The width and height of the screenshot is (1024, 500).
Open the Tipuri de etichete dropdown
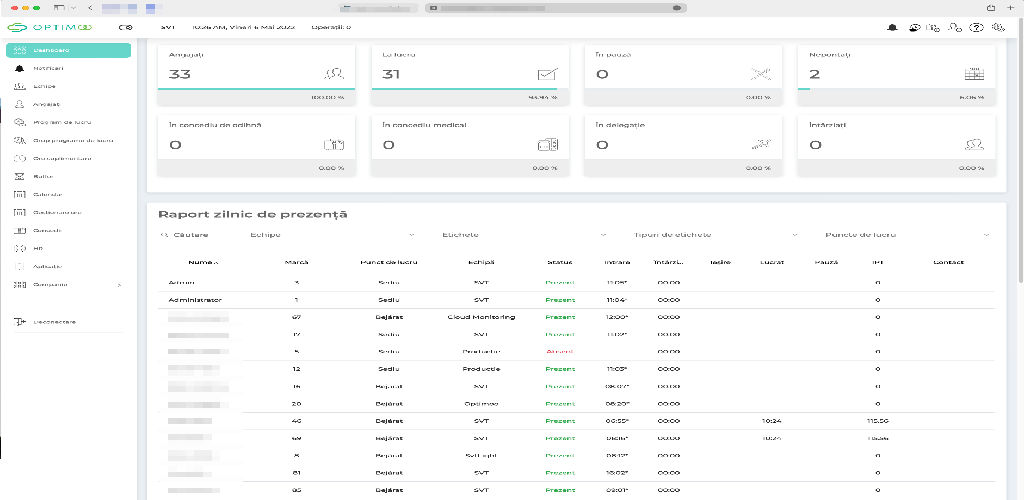[x=716, y=234]
